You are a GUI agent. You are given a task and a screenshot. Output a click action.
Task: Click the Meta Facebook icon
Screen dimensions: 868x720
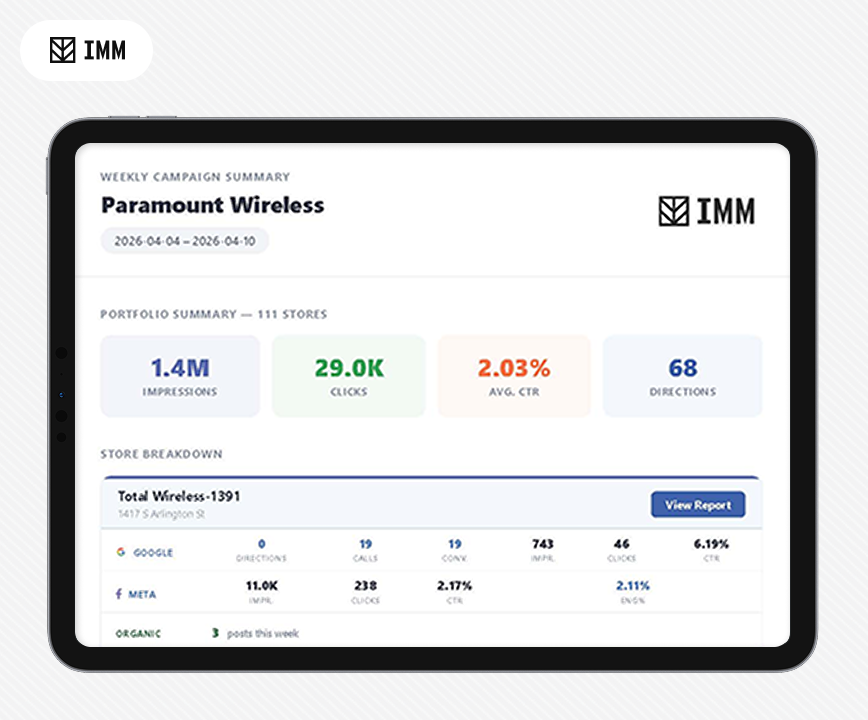click(118, 594)
